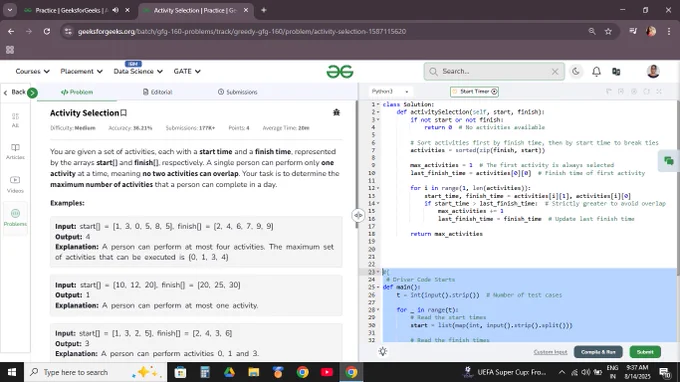Collapse code fold at line 12
680x382 pixels.
click(378, 188)
